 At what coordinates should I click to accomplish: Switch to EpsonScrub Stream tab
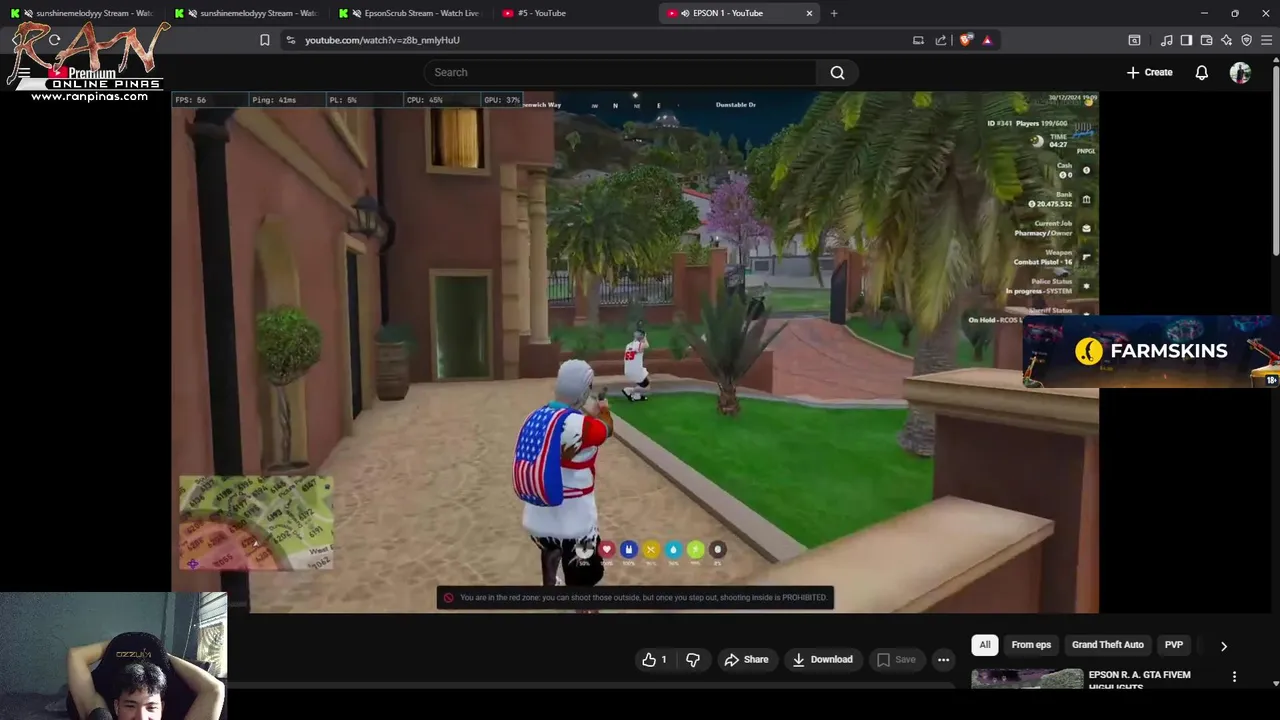(x=411, y=13)
